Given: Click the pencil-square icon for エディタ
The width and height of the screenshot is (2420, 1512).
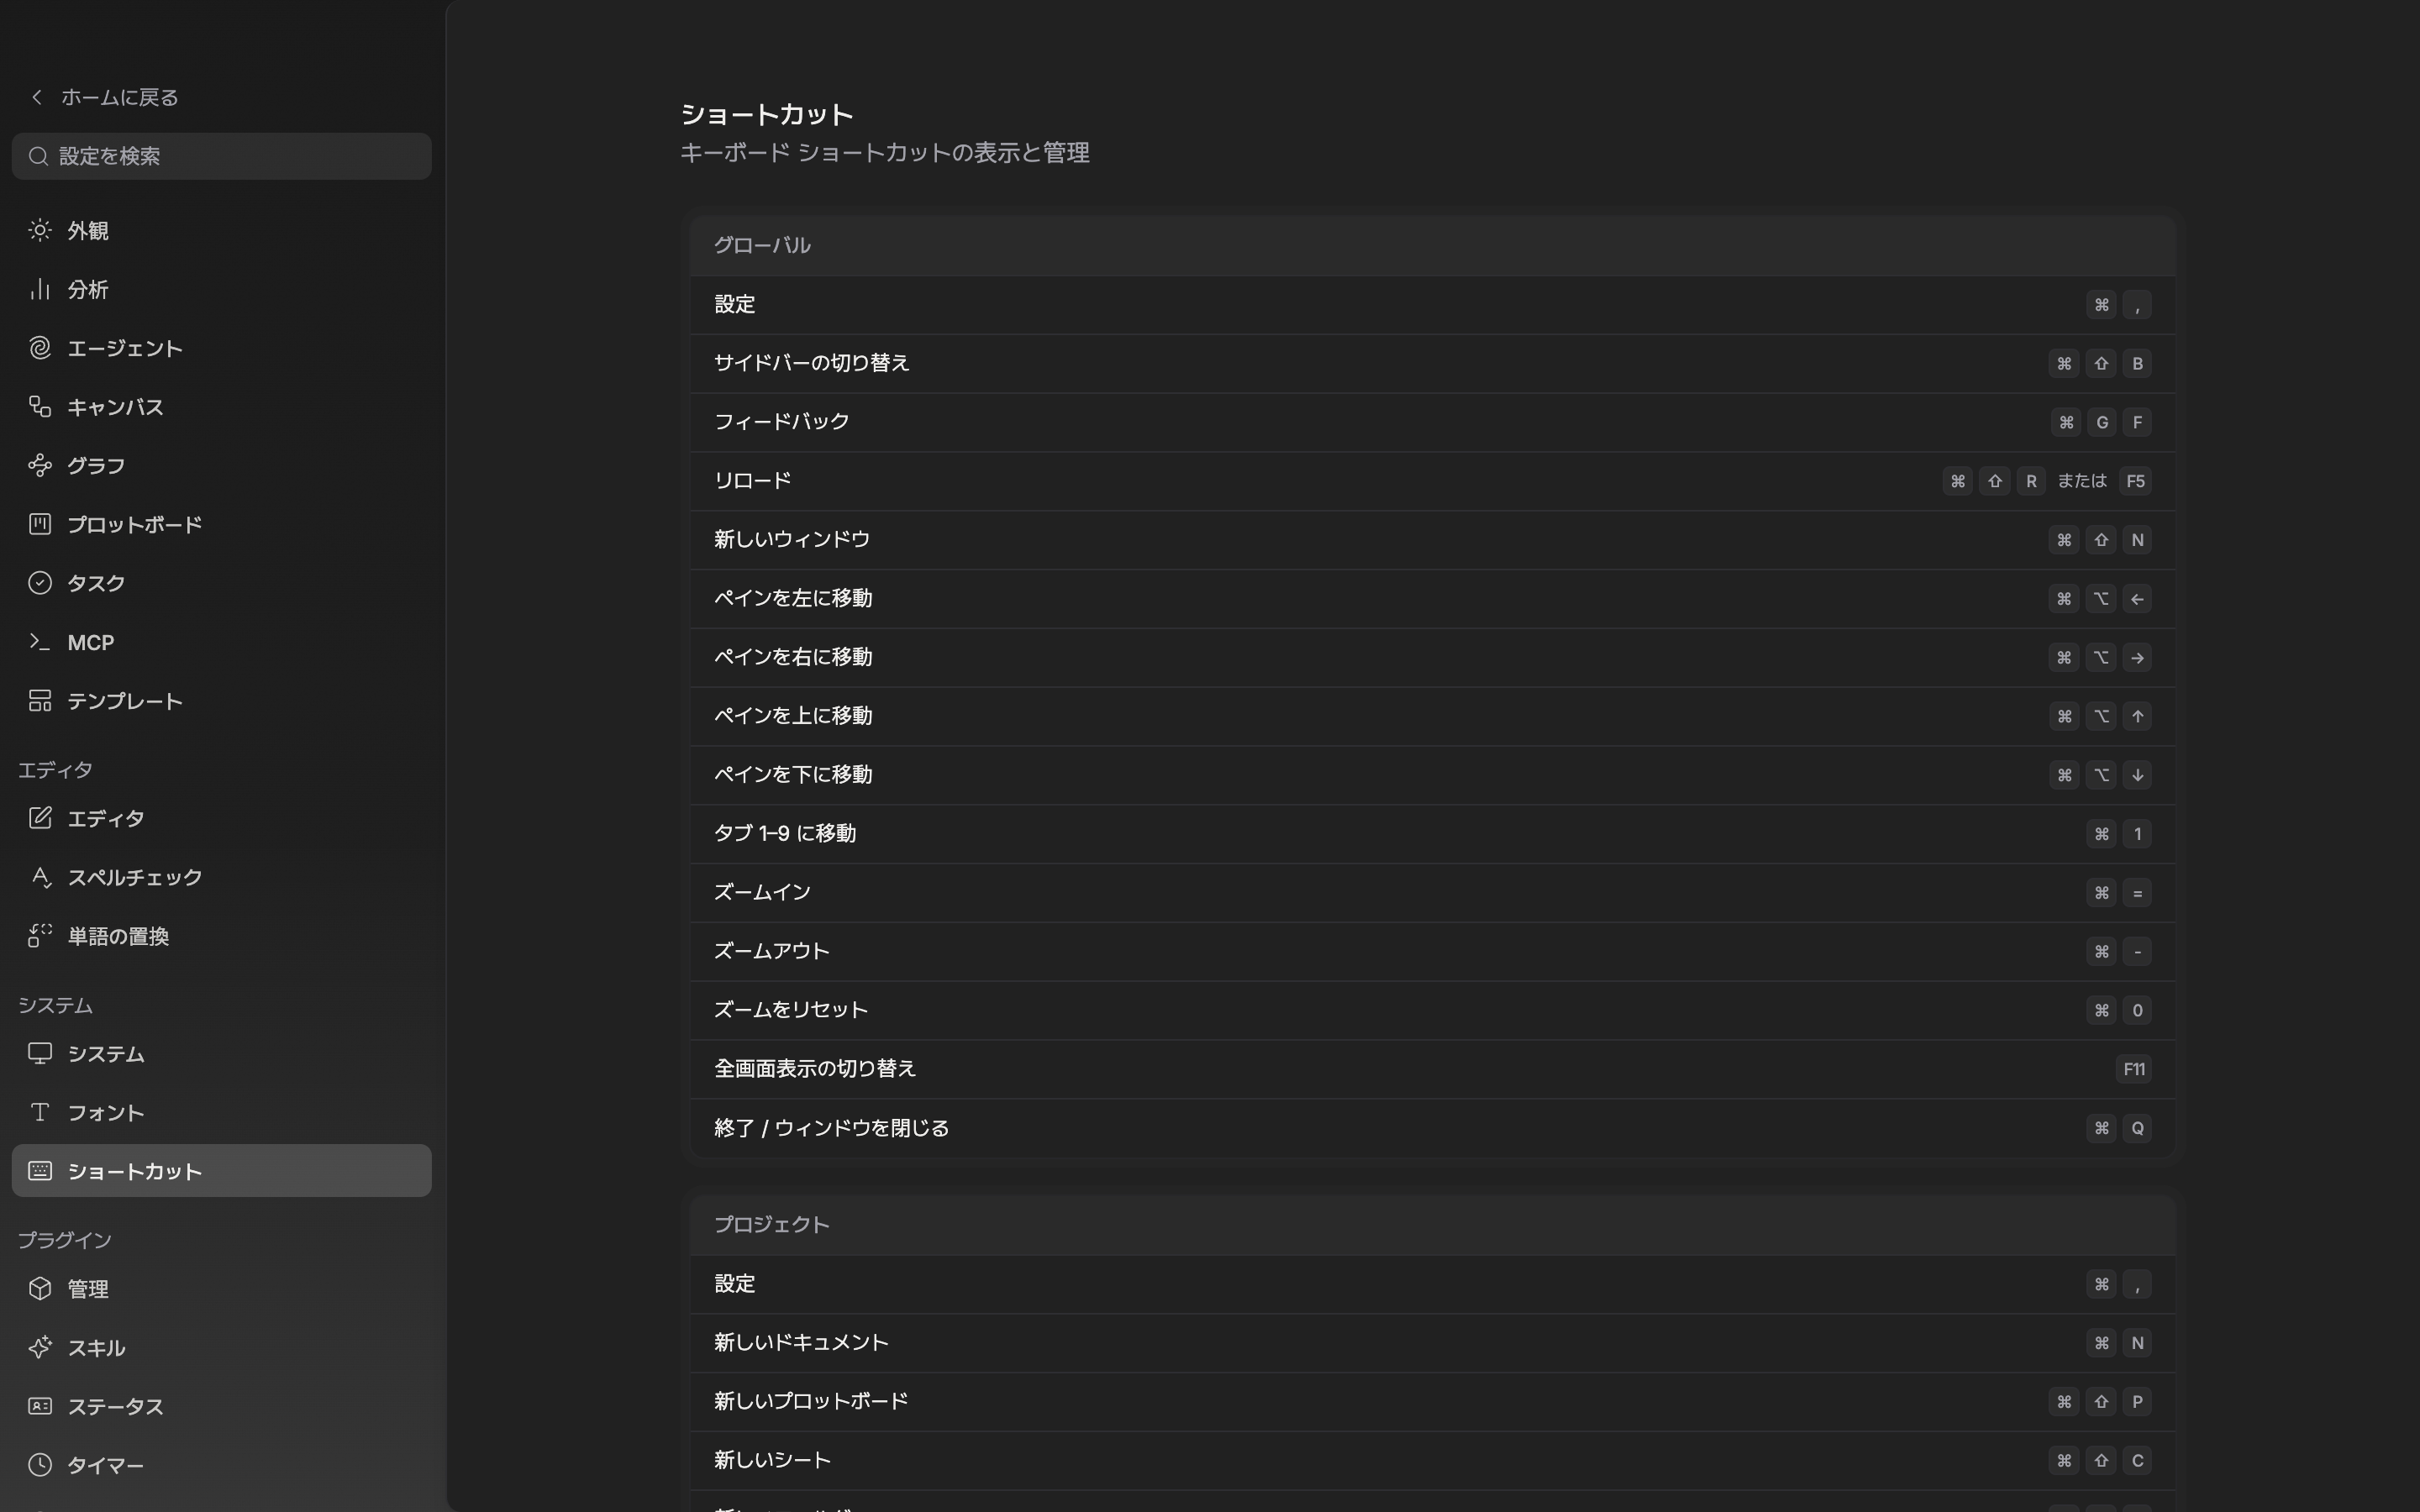Looking at the screenshot, I should pos(40,819).
